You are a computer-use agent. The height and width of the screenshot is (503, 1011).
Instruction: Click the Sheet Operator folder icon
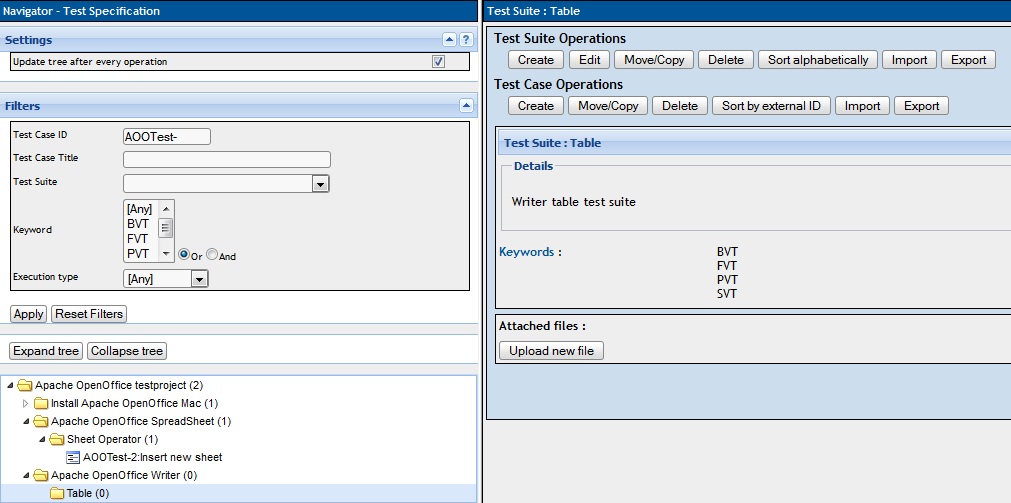pyautogui.click(x=57, y=440)
